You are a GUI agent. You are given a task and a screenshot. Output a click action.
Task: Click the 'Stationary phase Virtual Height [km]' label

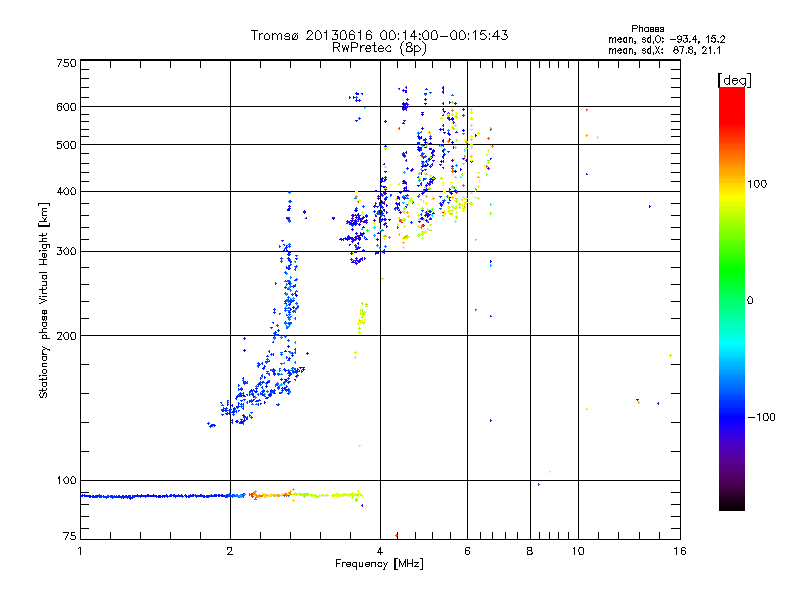tap(44, 300)
